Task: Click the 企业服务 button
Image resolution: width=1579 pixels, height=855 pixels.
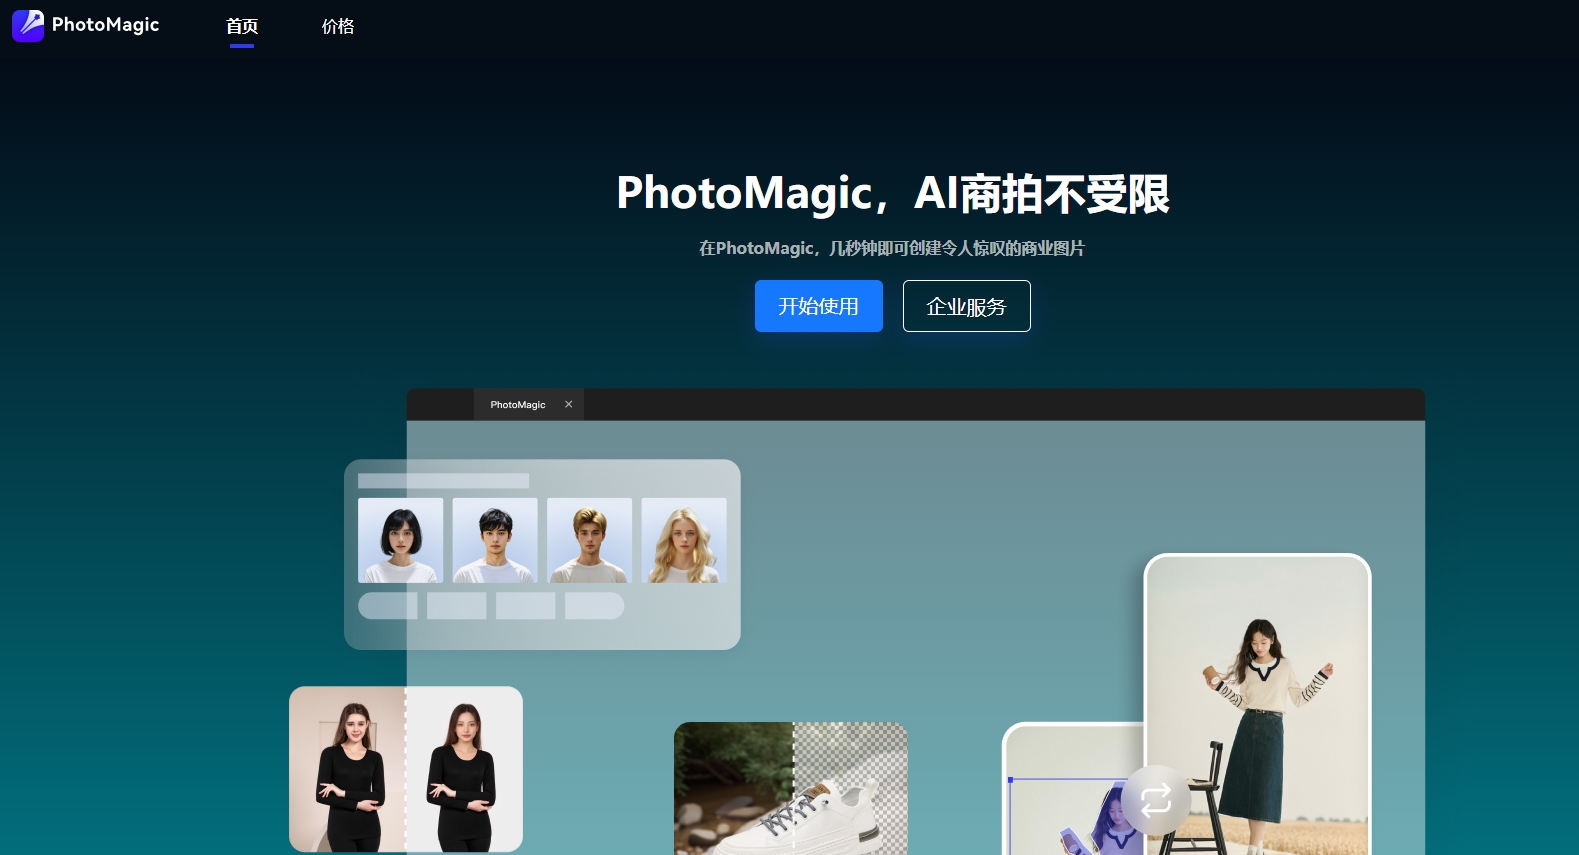Action: tap(966, 306)
